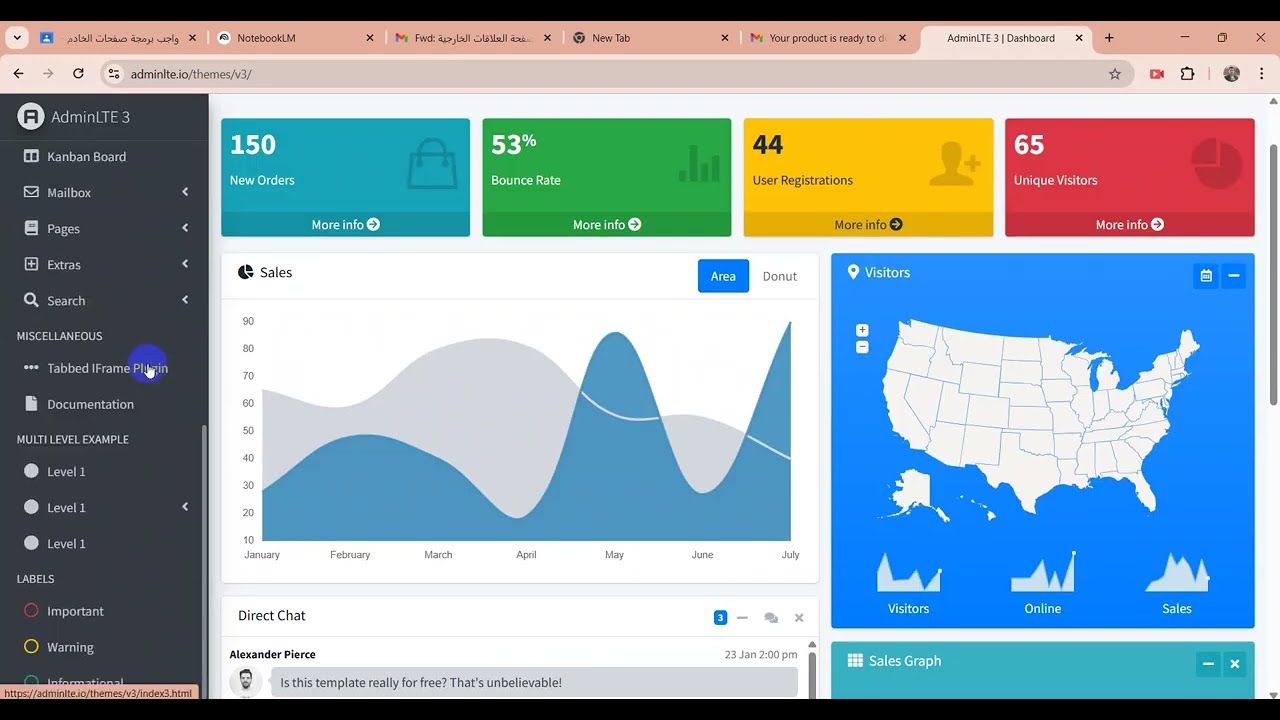
Task: Click the site information icon in address bar
Action: click(114, 74)
